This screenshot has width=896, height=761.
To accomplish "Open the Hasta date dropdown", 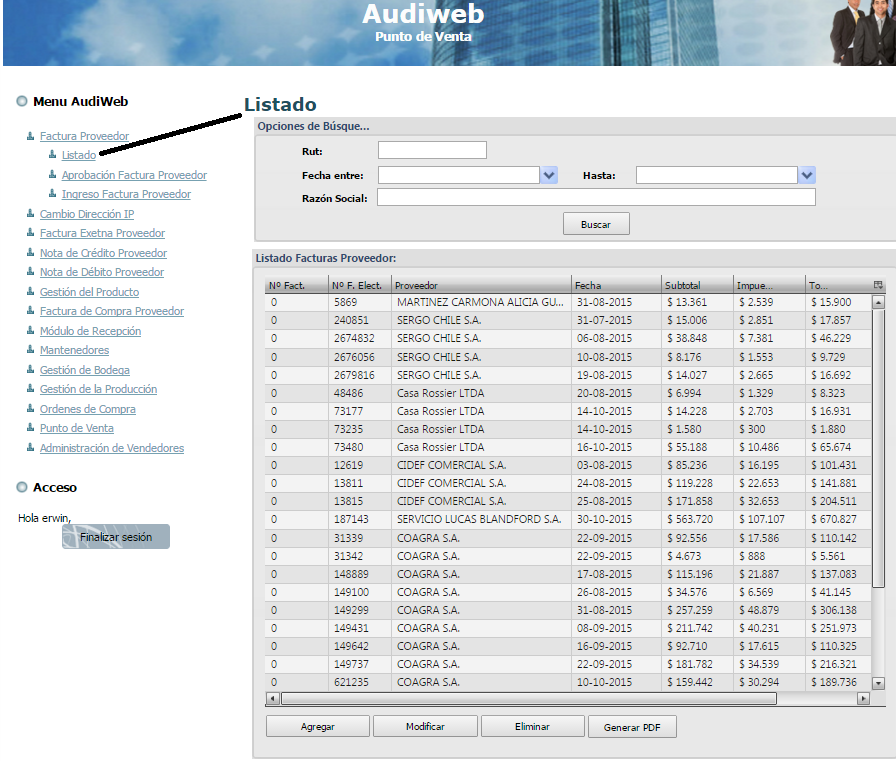I will click(806, 174).
